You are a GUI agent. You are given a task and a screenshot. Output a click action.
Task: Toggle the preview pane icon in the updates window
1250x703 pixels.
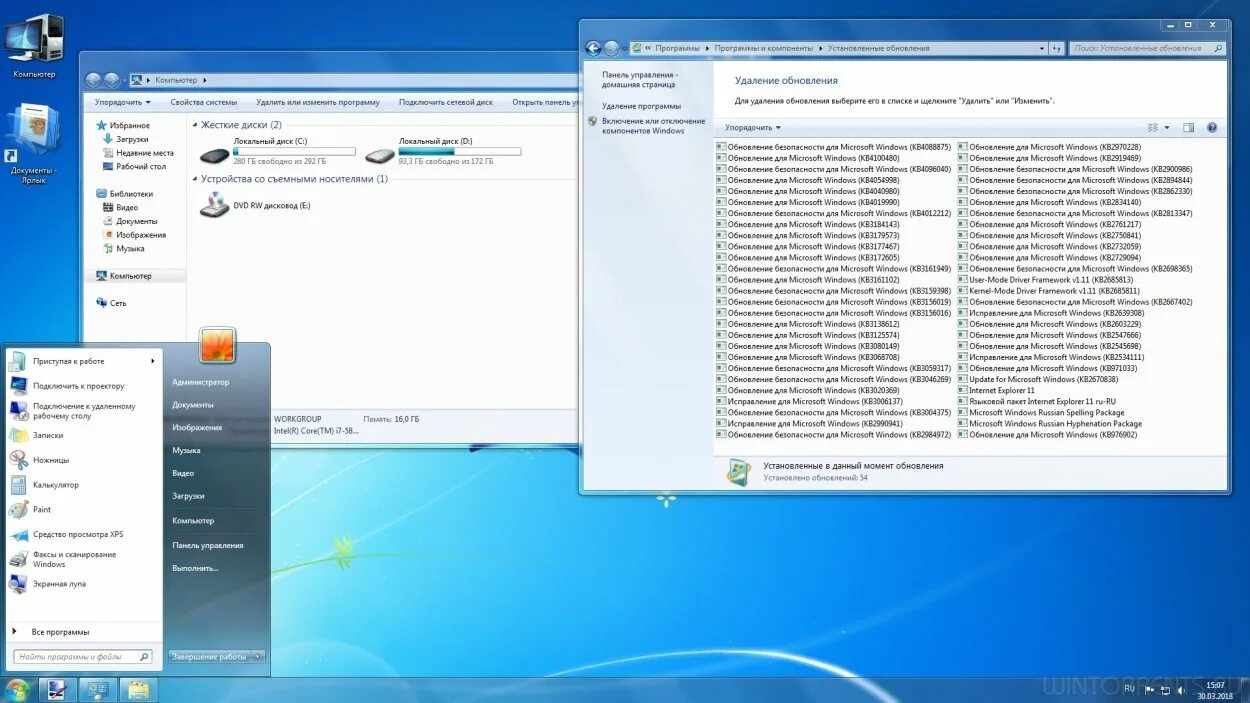[x=1188, y=128]
